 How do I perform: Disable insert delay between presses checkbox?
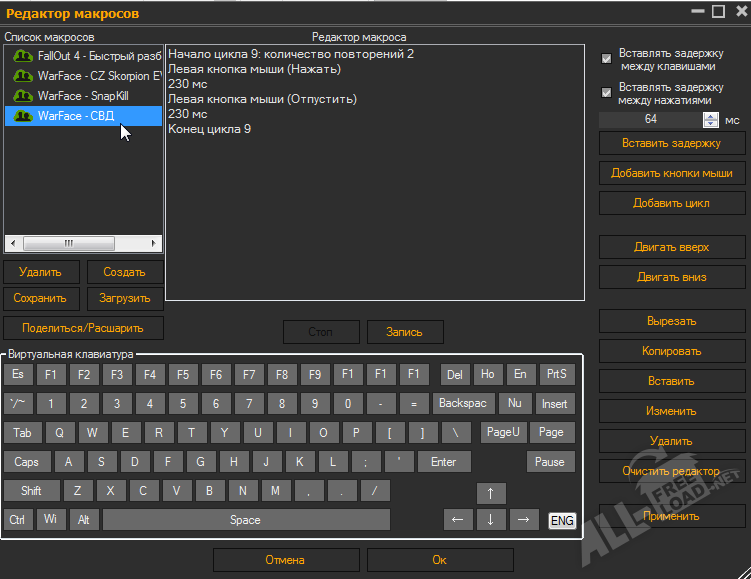606,93
